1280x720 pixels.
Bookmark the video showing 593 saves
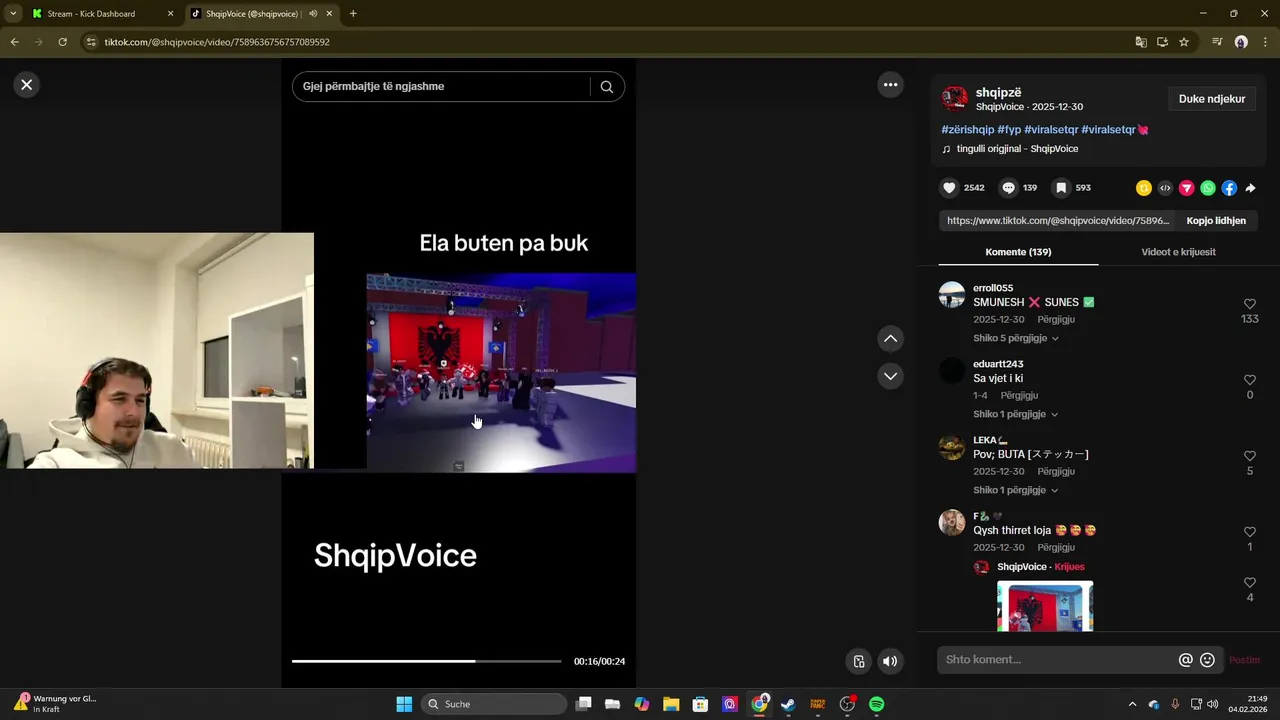click(1061, 188)
